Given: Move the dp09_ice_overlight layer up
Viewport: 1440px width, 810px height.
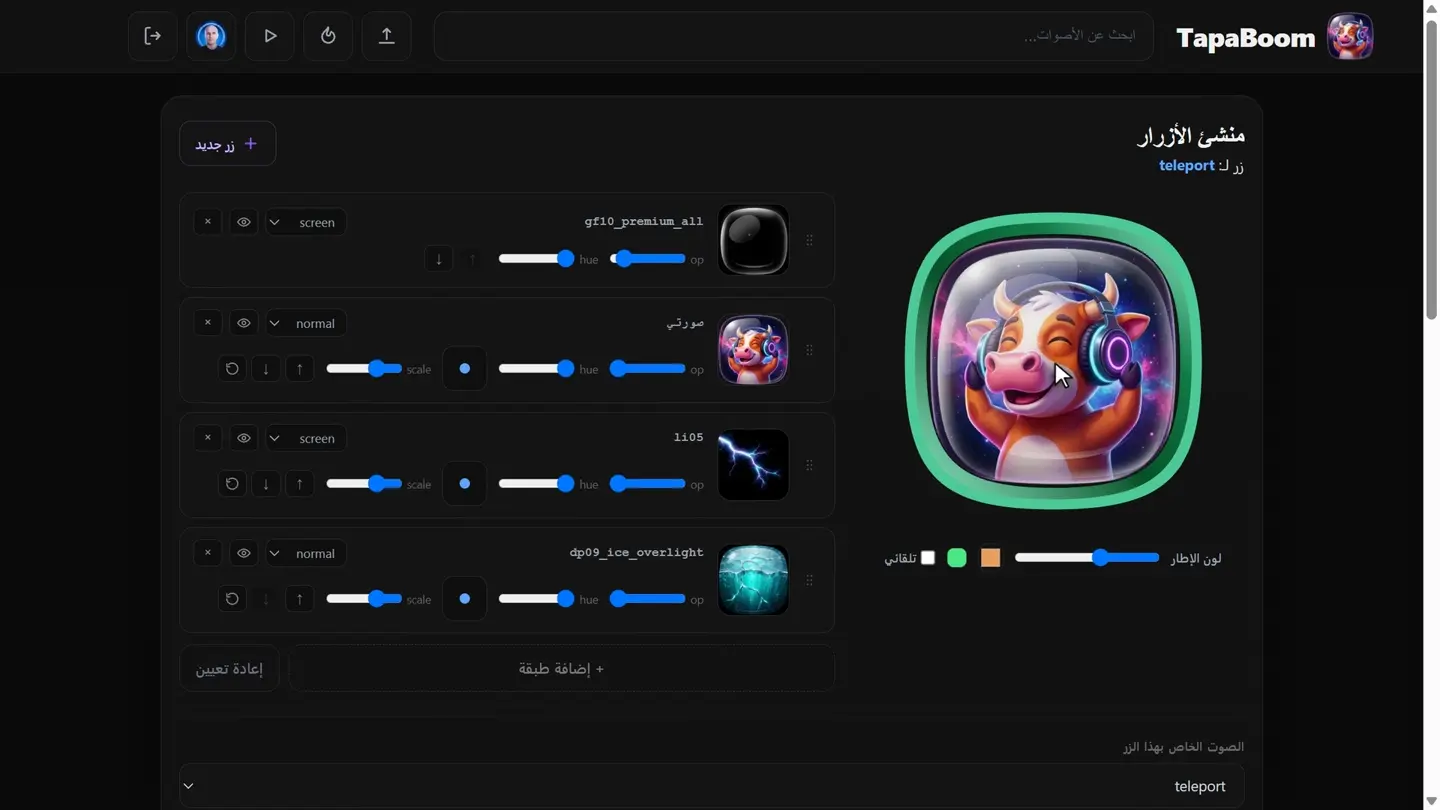Looking at the screenshot, I should (x=300, y=599).
